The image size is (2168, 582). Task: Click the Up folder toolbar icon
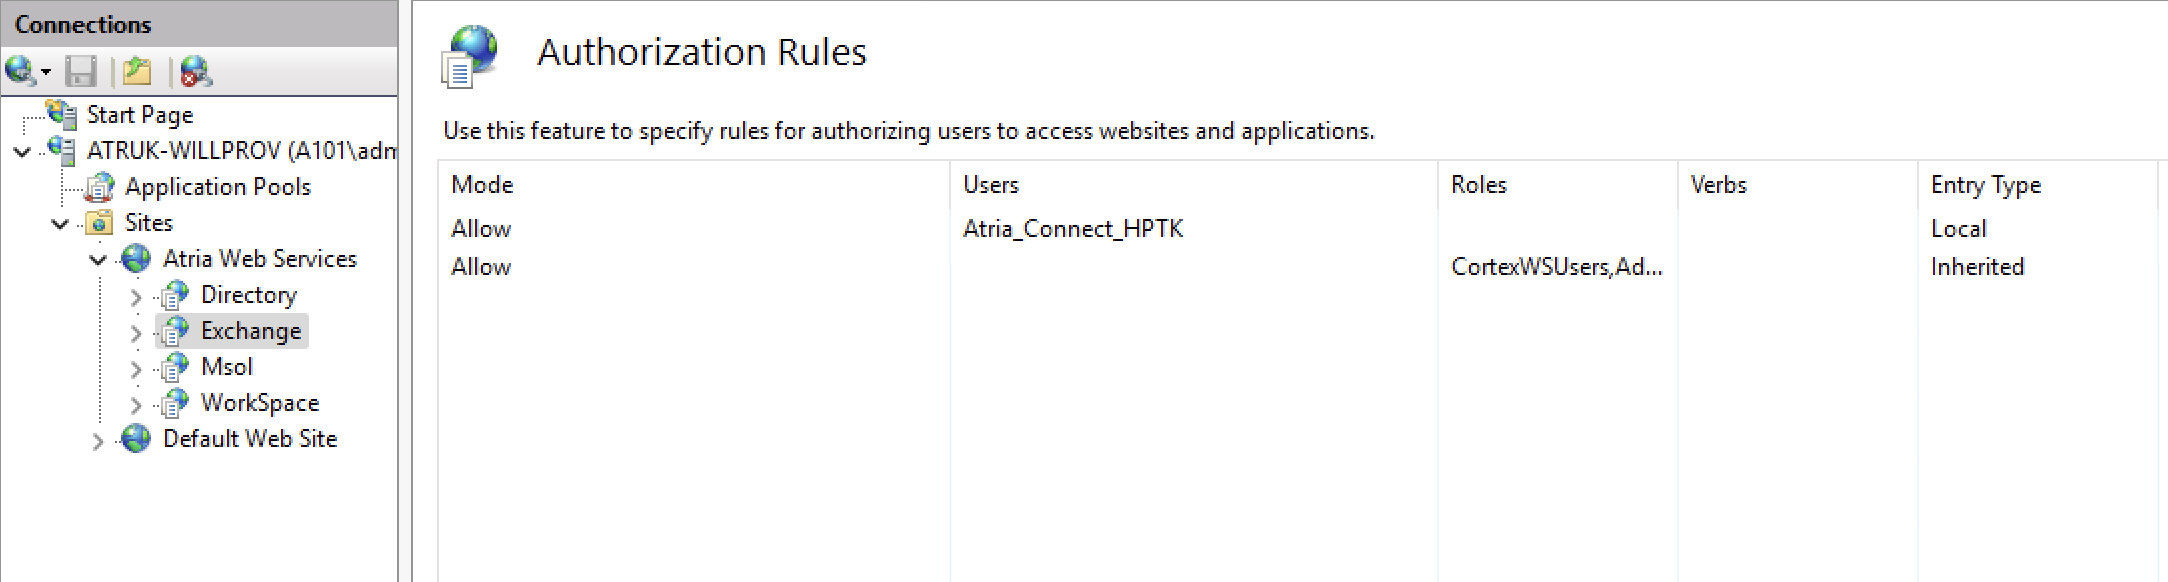tap(137, 71)
